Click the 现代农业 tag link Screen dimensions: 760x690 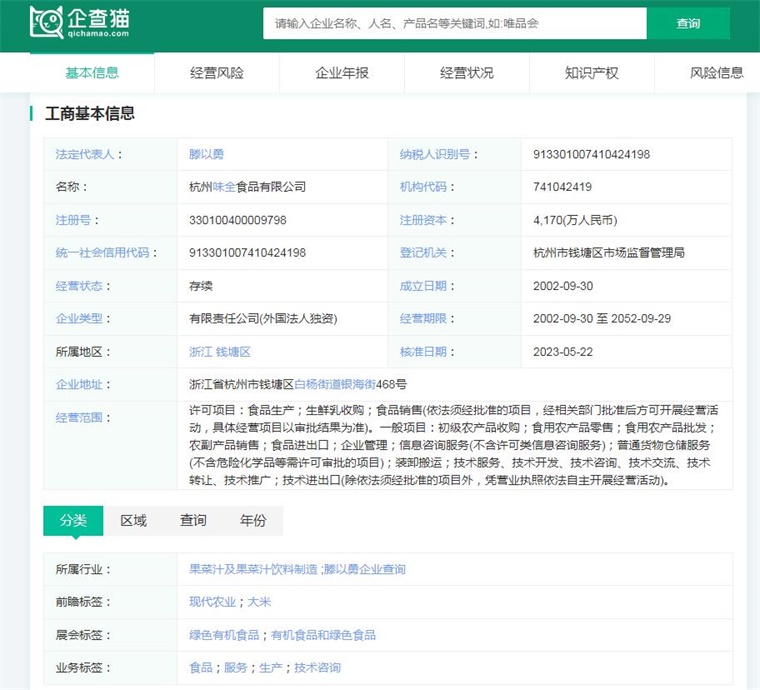(212, 602)
